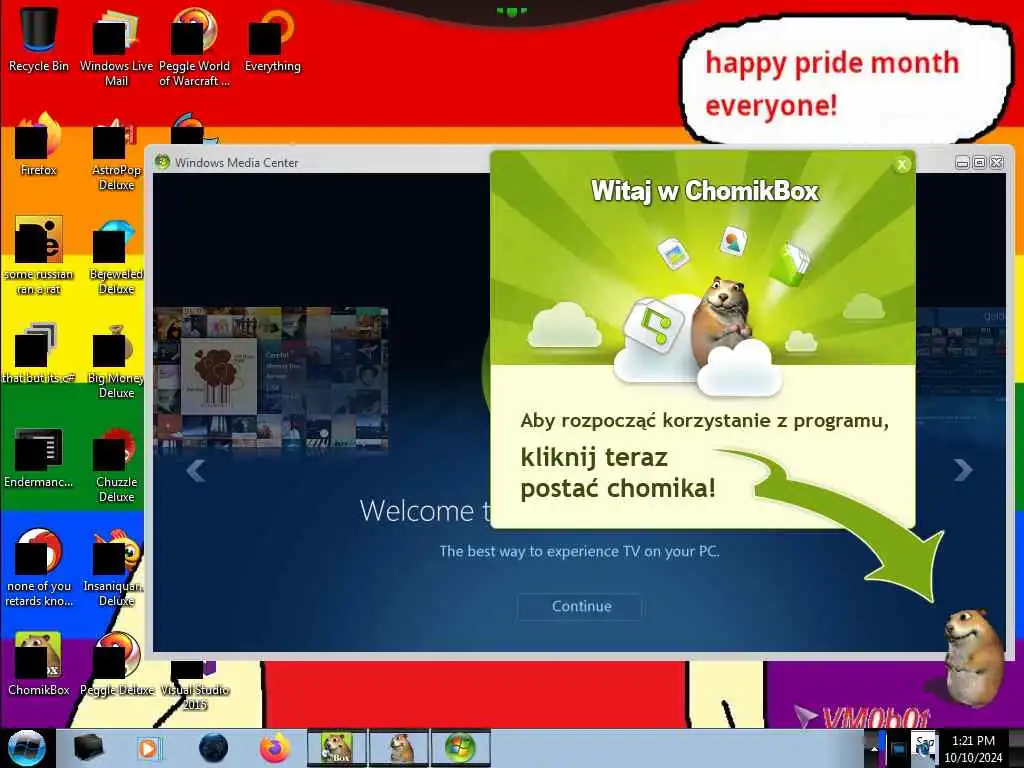Select Big Money Deluxe desktop icon
Image resolution: width=1024 pixels, height=768 pixels.
116,360
